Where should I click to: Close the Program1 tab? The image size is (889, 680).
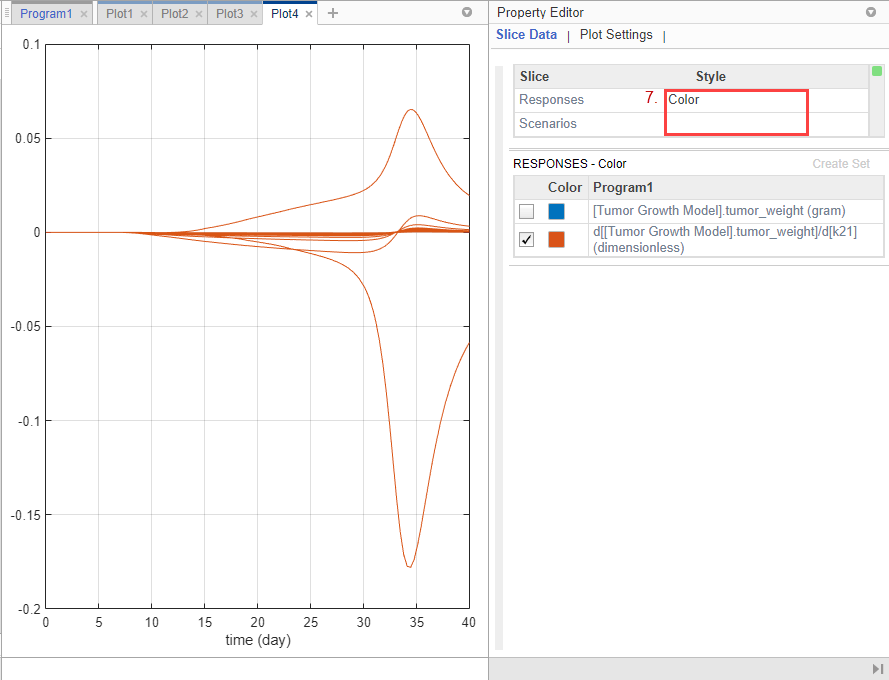84,14
